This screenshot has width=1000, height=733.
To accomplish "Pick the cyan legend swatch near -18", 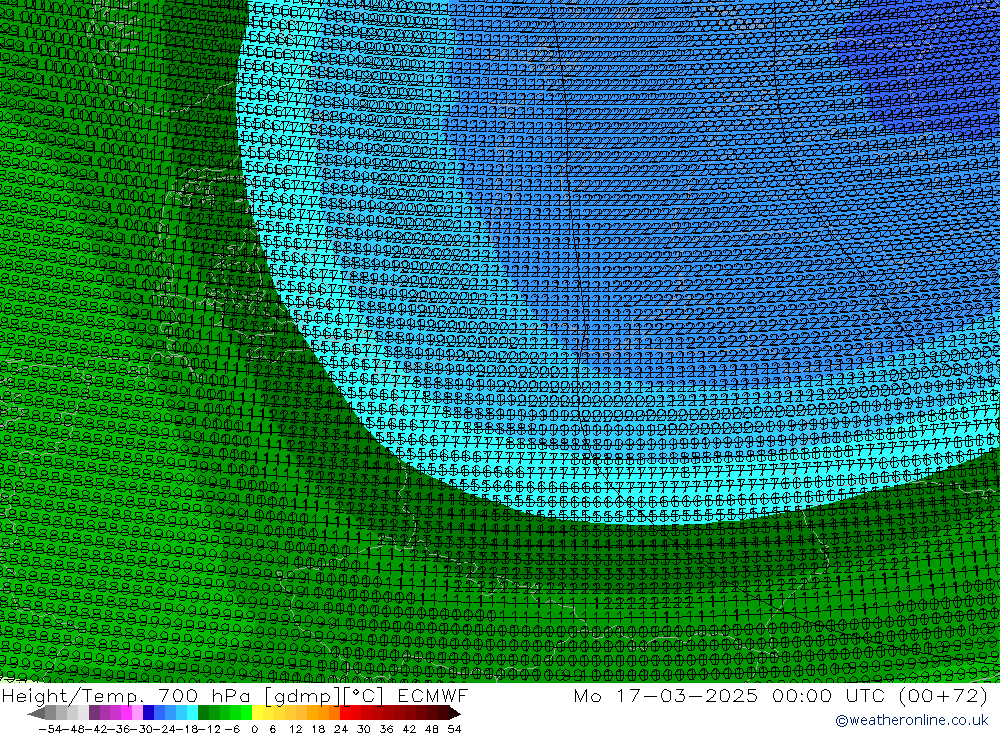I will [192, 713].
